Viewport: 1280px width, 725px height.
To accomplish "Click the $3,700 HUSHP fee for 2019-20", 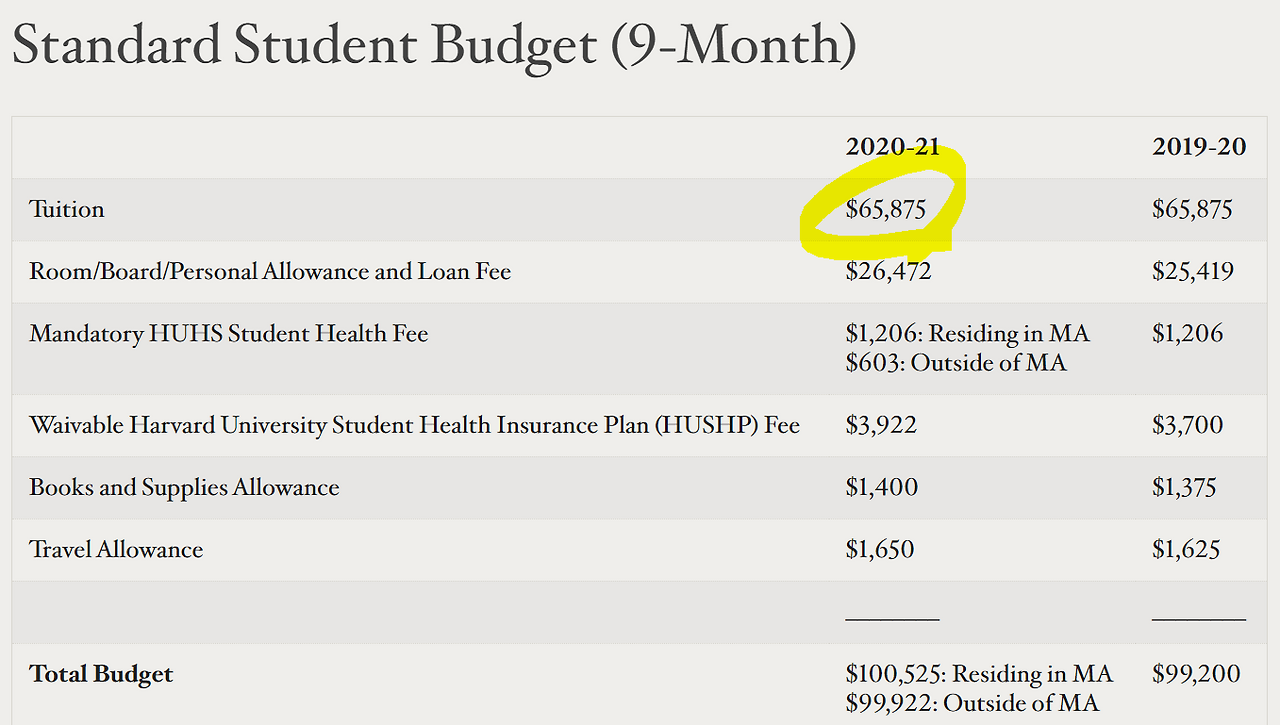I will click(1187, 426).
